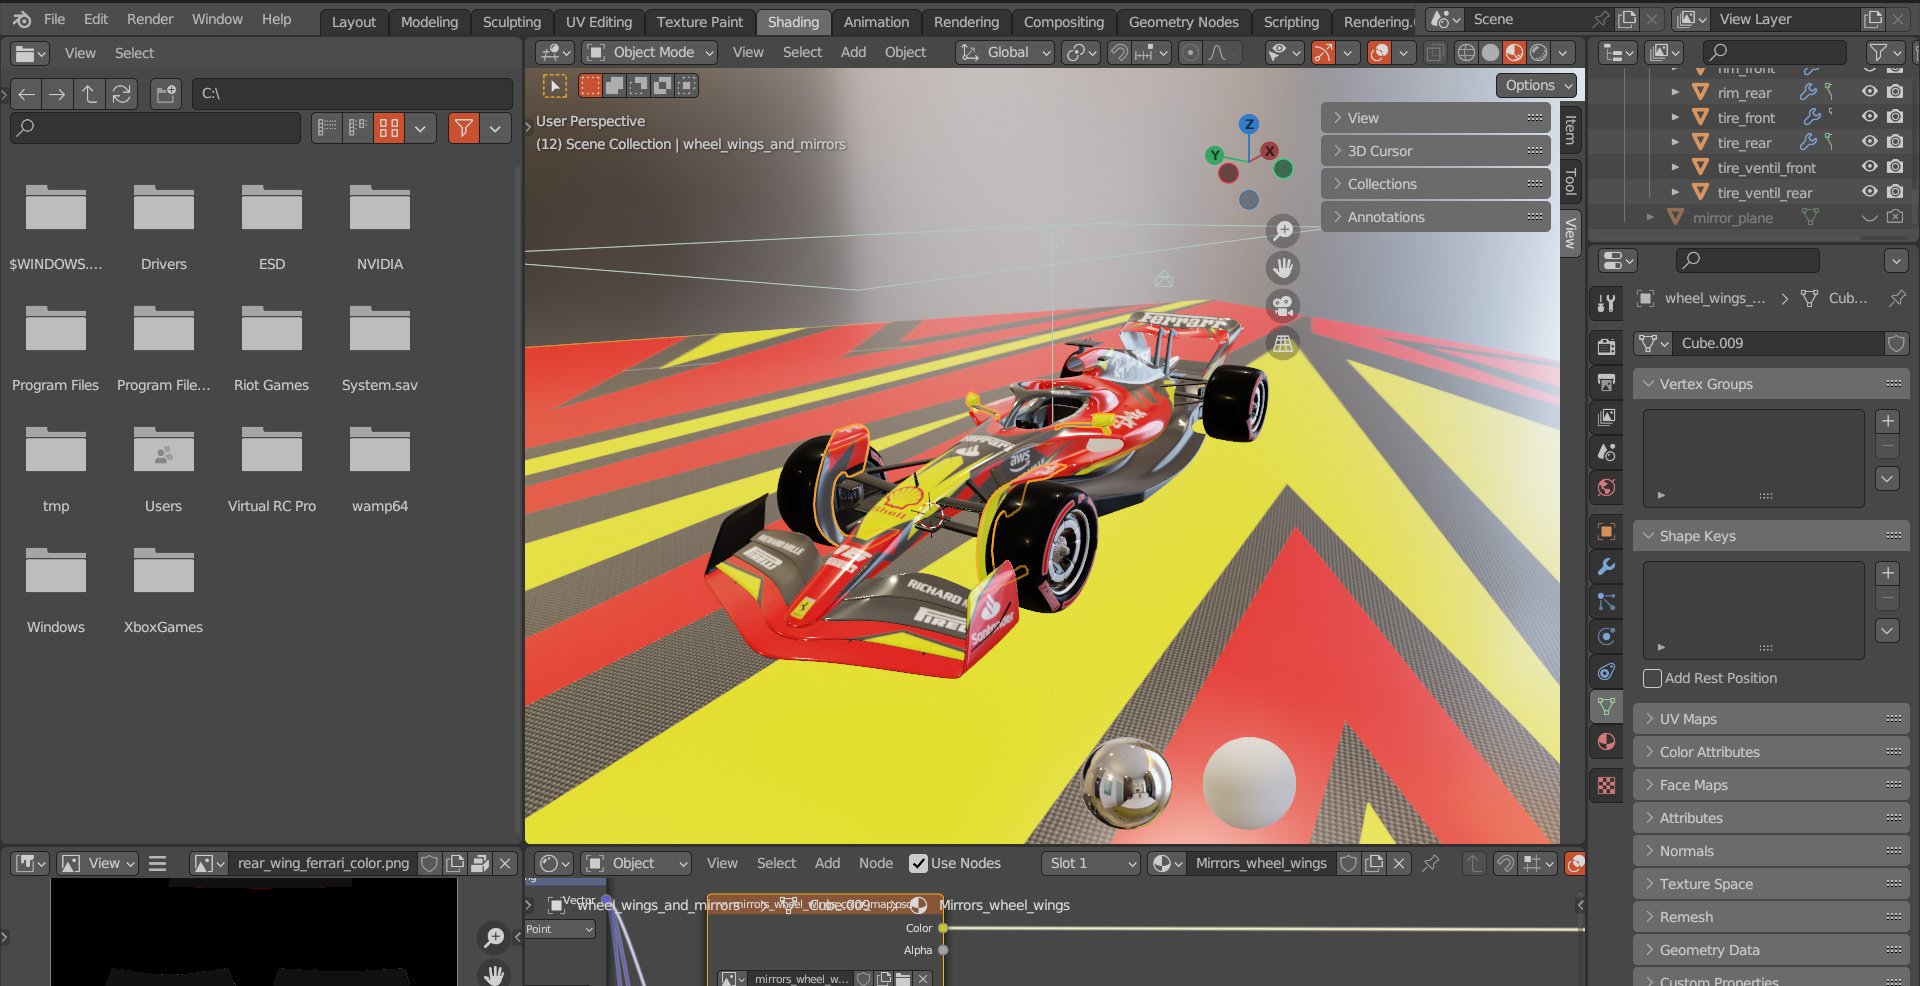Create new folder in file browser
The image size is (1920, 986).
(165, 94)
